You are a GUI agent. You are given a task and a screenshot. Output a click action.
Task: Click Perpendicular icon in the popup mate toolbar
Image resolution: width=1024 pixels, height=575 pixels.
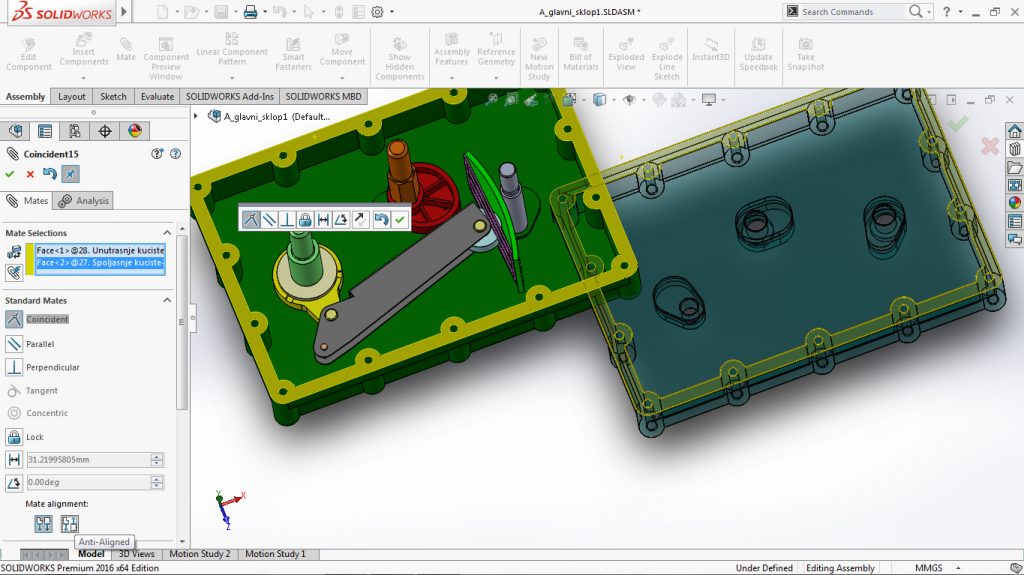287,220
